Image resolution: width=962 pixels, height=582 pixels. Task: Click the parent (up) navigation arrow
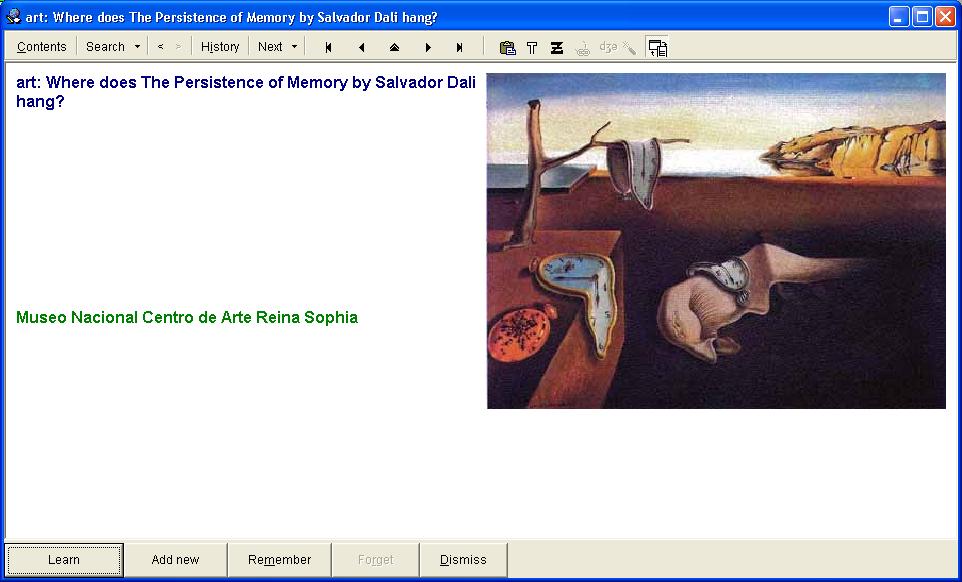coord(394,47)
